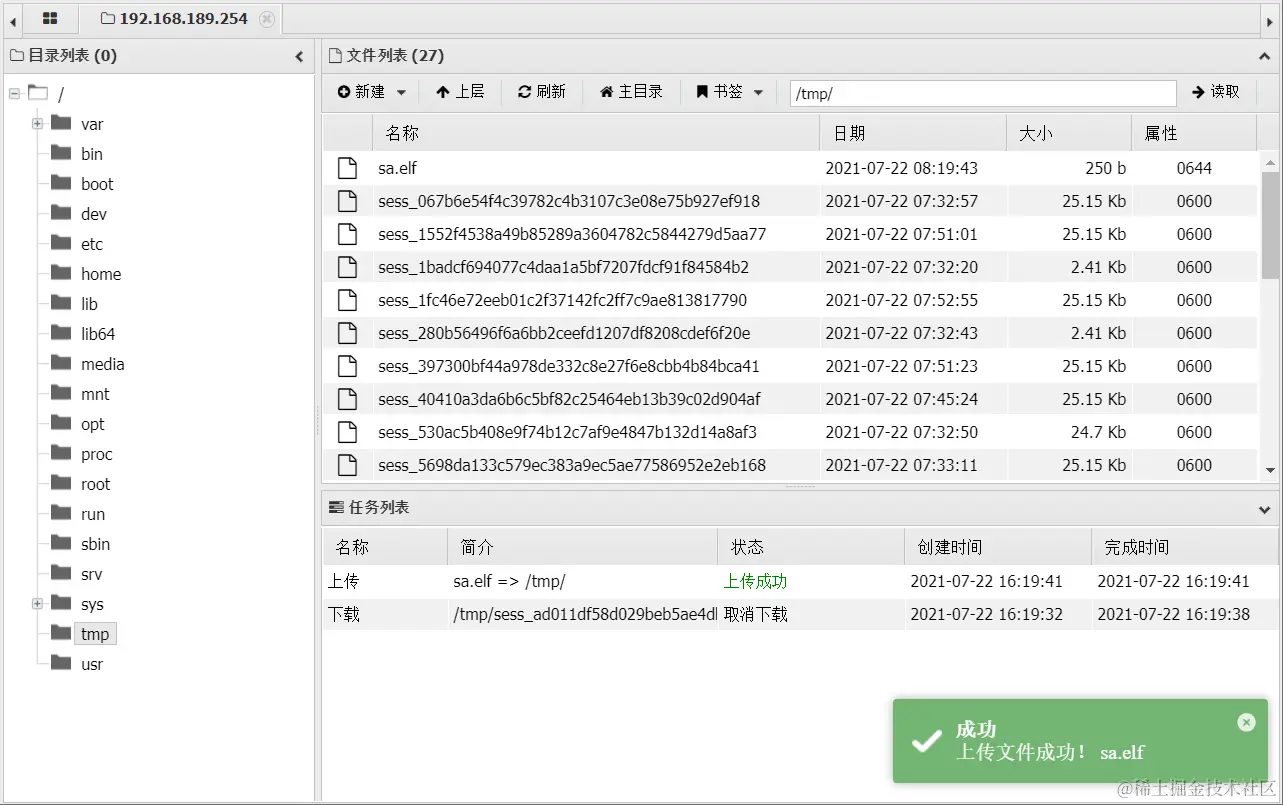Click the file list scrollbar thumb

click(1270, 224)
